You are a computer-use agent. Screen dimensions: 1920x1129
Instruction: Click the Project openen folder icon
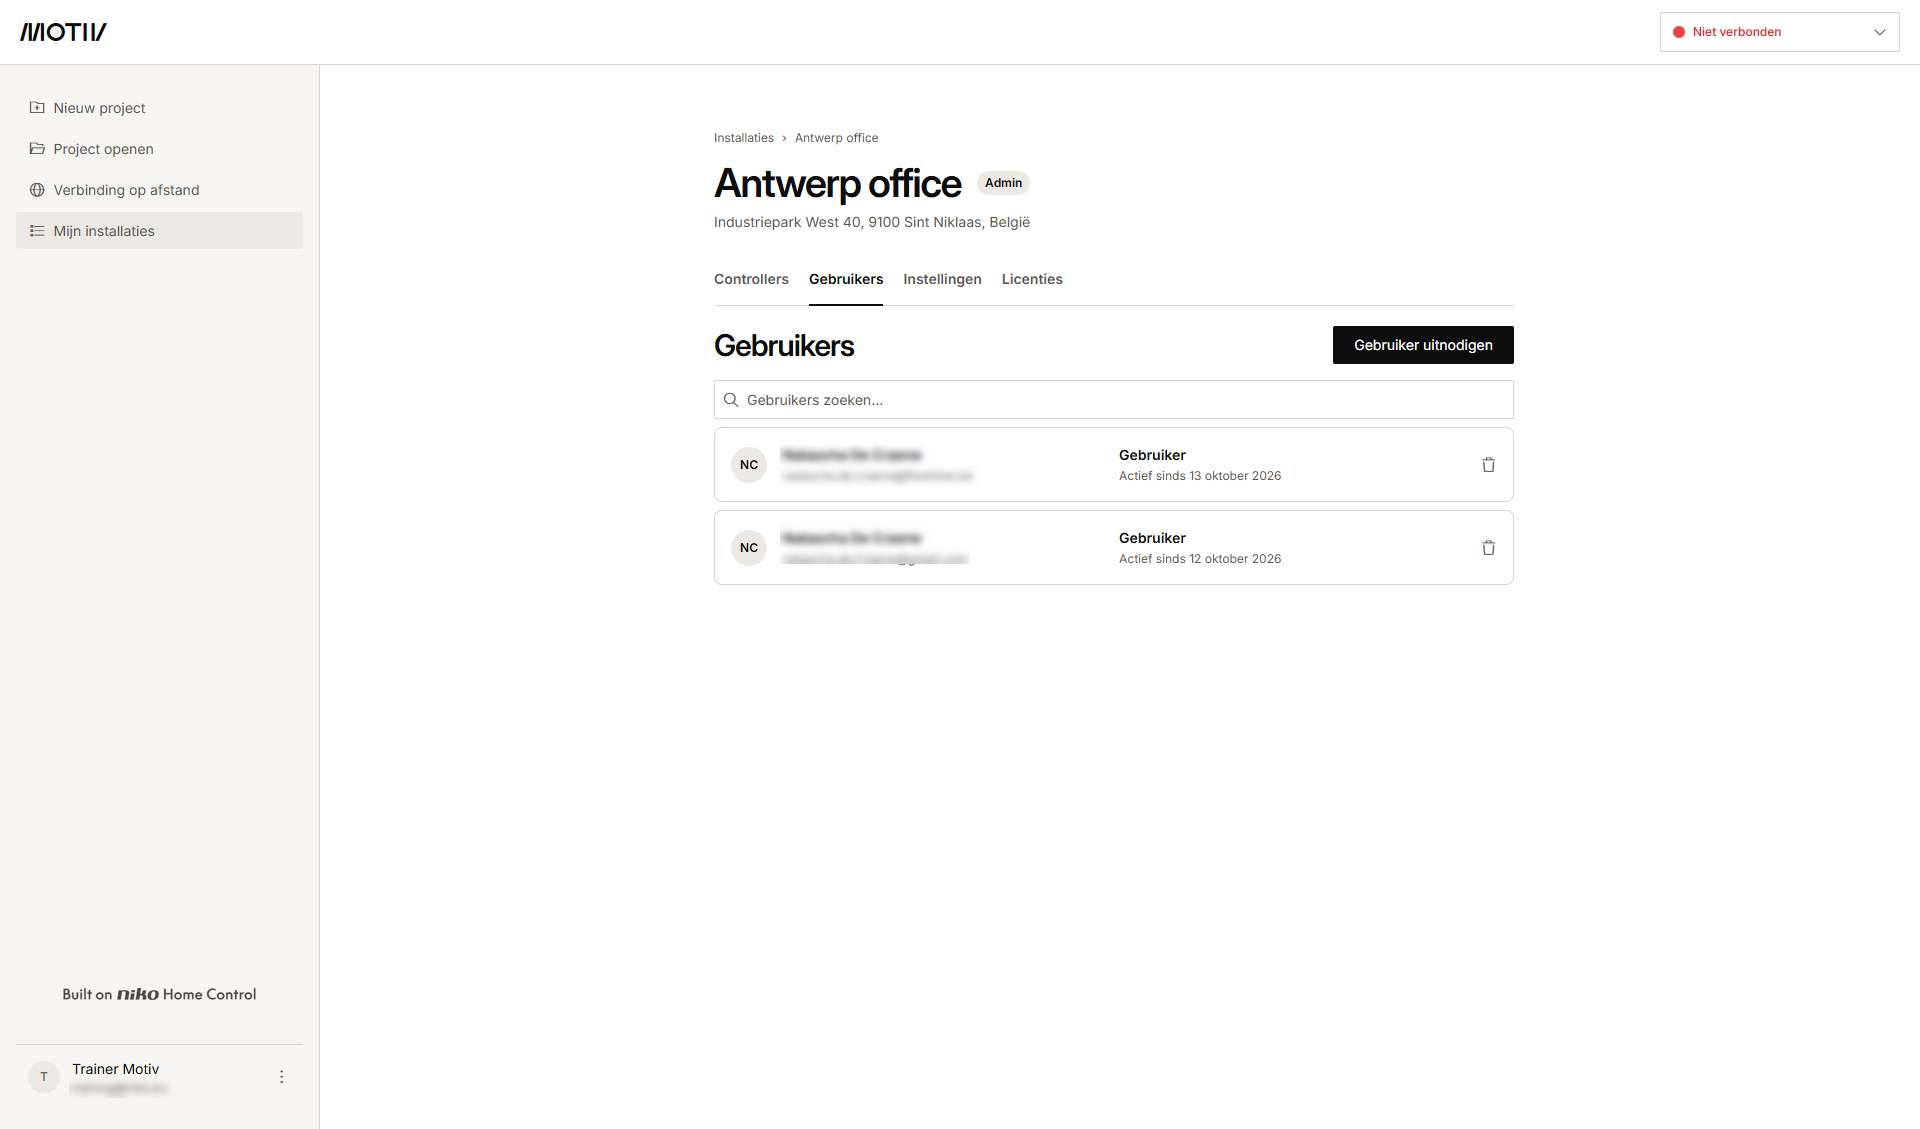coord(37,149)
